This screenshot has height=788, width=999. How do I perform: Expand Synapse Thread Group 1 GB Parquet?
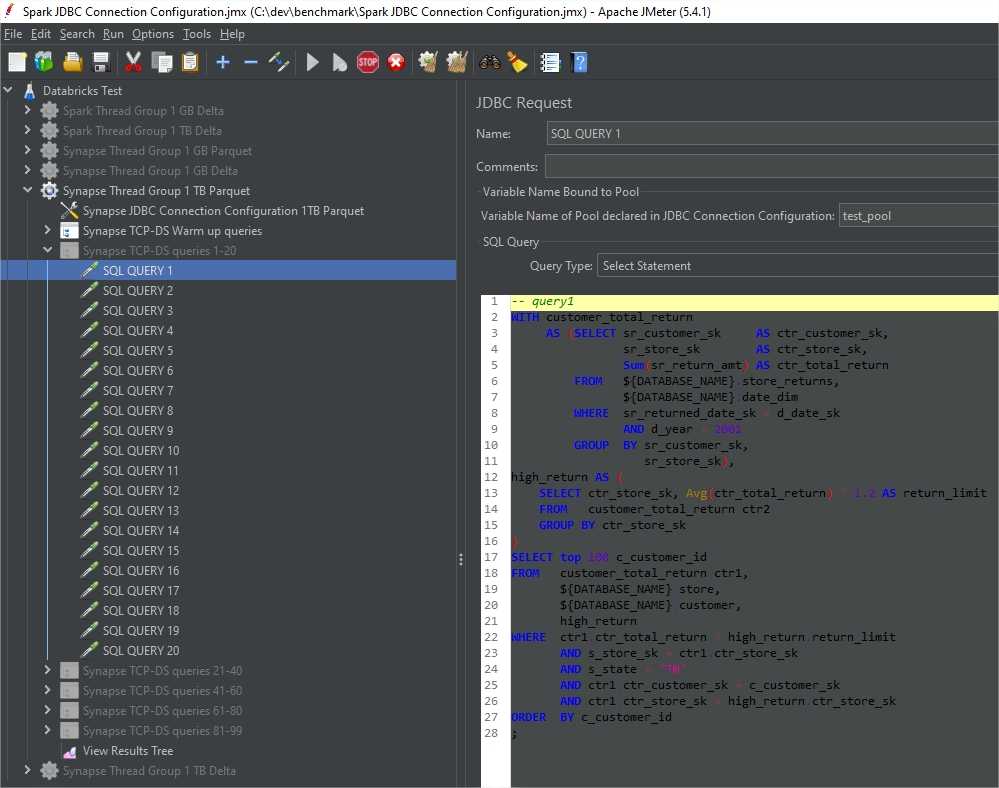tap(27, 150)
